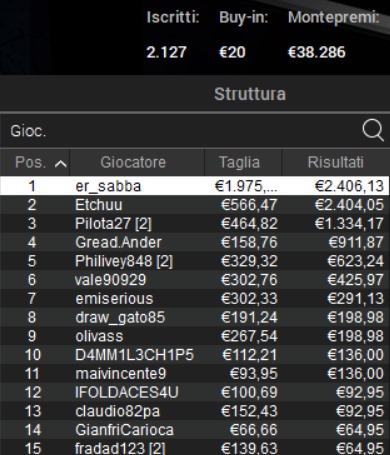
Task: Open the Struttura tab
Action: tap(250, 94)
